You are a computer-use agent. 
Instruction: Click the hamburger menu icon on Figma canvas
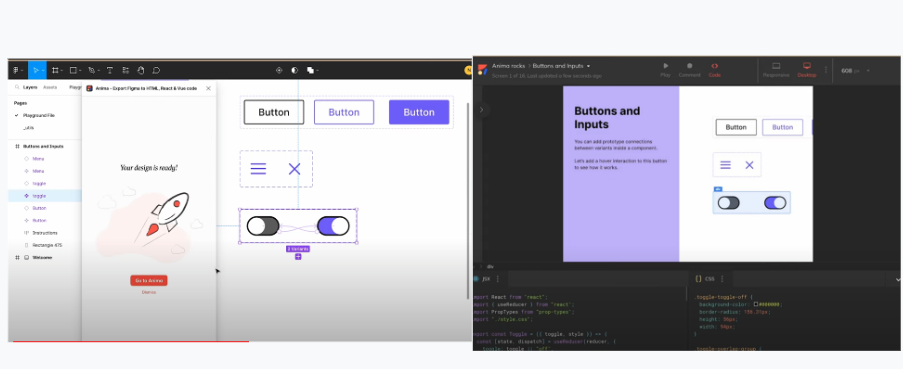coord(258,169)
